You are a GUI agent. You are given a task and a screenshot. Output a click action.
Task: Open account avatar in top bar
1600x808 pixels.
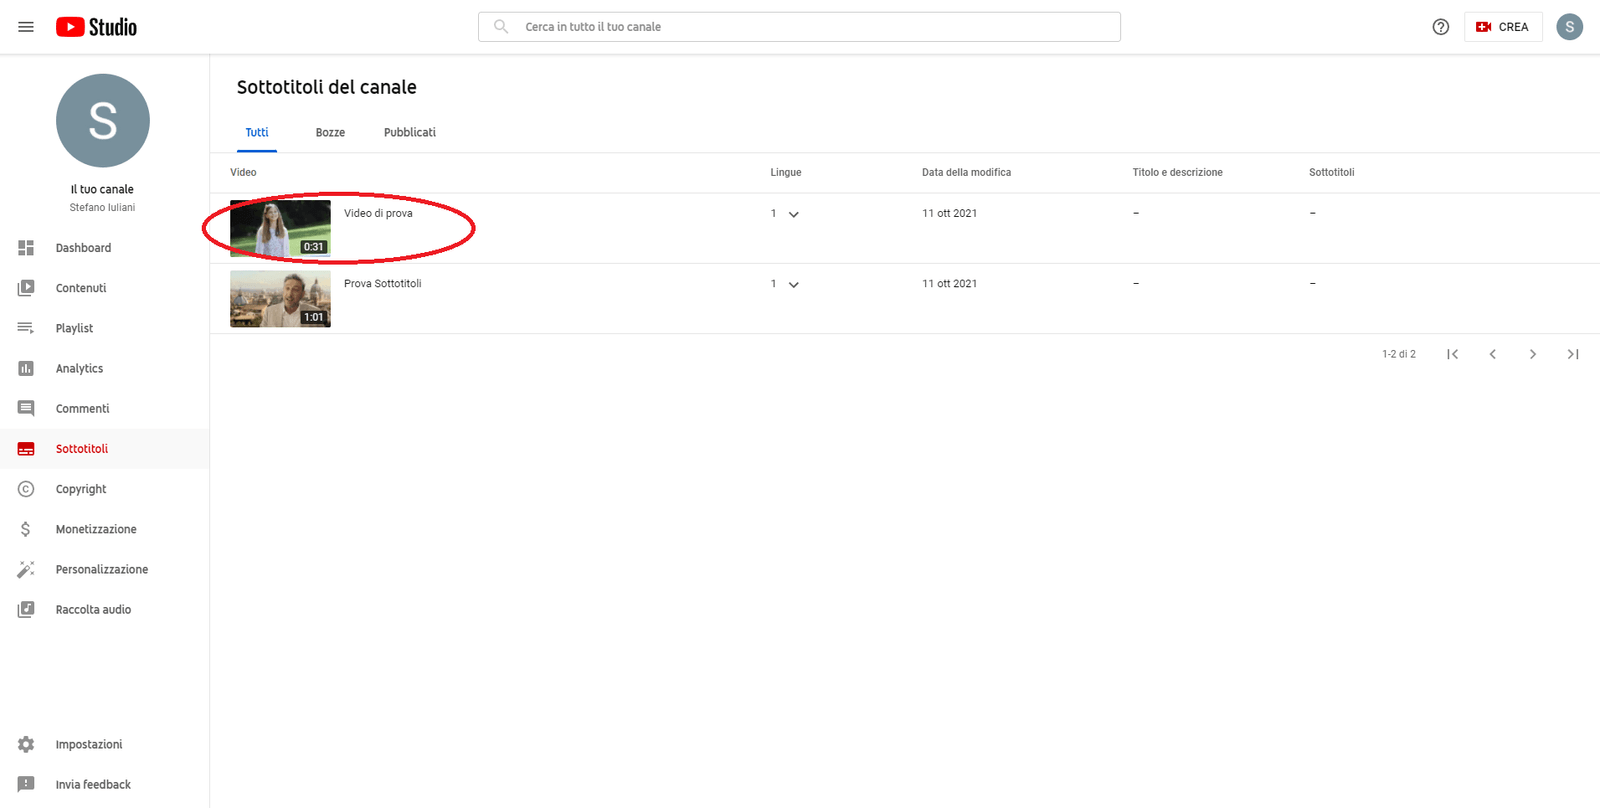1569,27
